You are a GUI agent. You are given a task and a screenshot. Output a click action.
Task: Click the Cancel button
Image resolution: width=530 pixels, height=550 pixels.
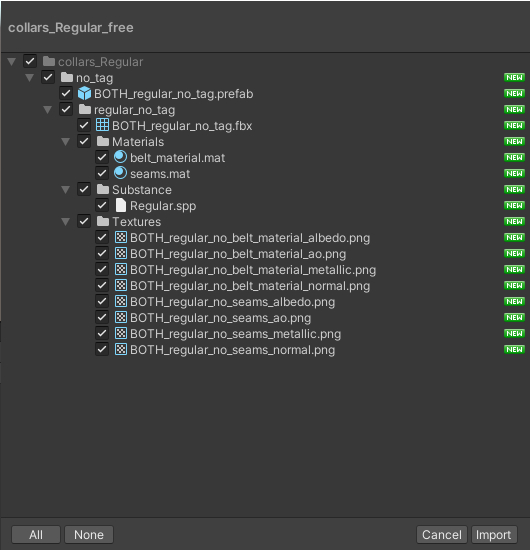(442, 535)
